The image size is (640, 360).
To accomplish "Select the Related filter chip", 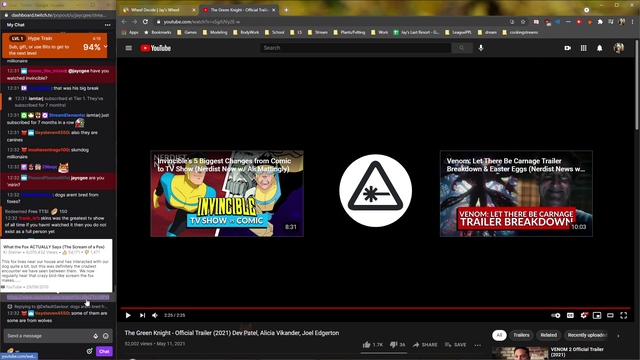I will click(549, 335).
